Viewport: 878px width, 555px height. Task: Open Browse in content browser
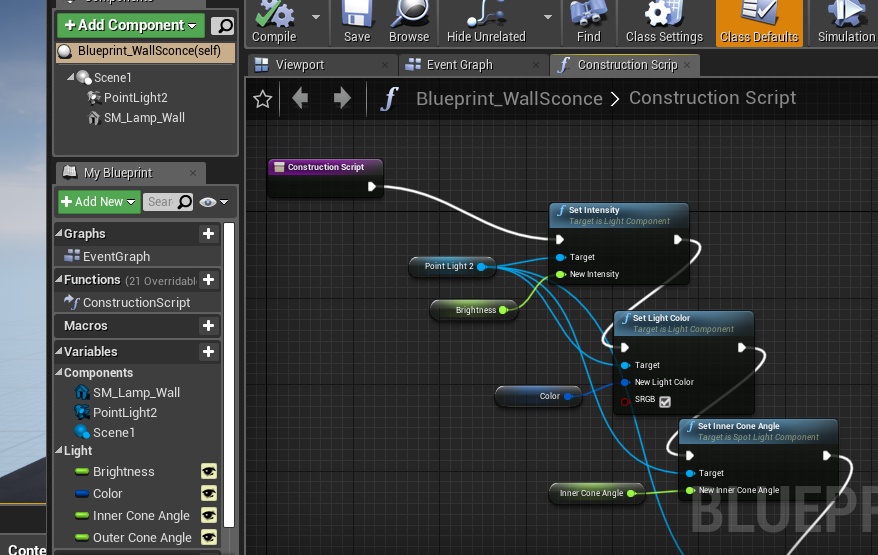click(x=409, y=14)
